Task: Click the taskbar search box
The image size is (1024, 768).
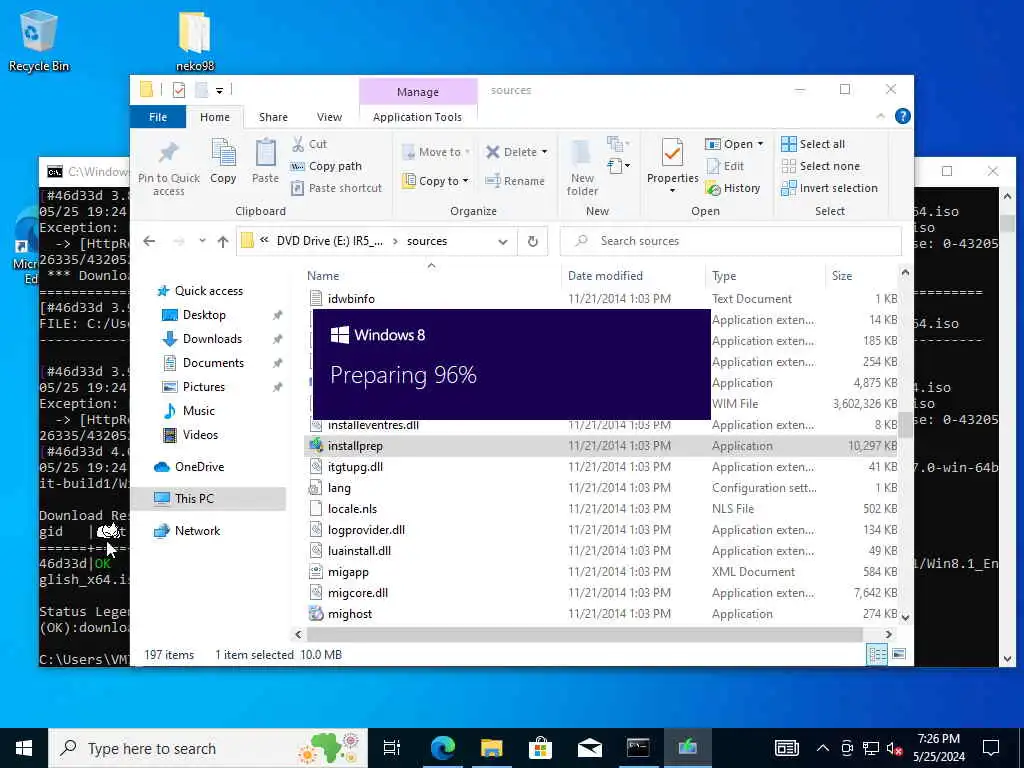Action: coord(208,748)
